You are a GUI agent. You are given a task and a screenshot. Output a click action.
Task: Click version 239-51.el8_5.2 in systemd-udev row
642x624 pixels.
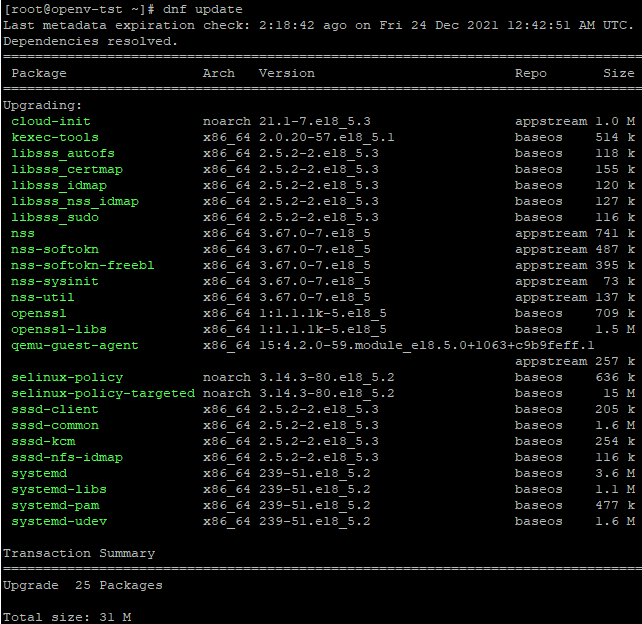point(314,521)
